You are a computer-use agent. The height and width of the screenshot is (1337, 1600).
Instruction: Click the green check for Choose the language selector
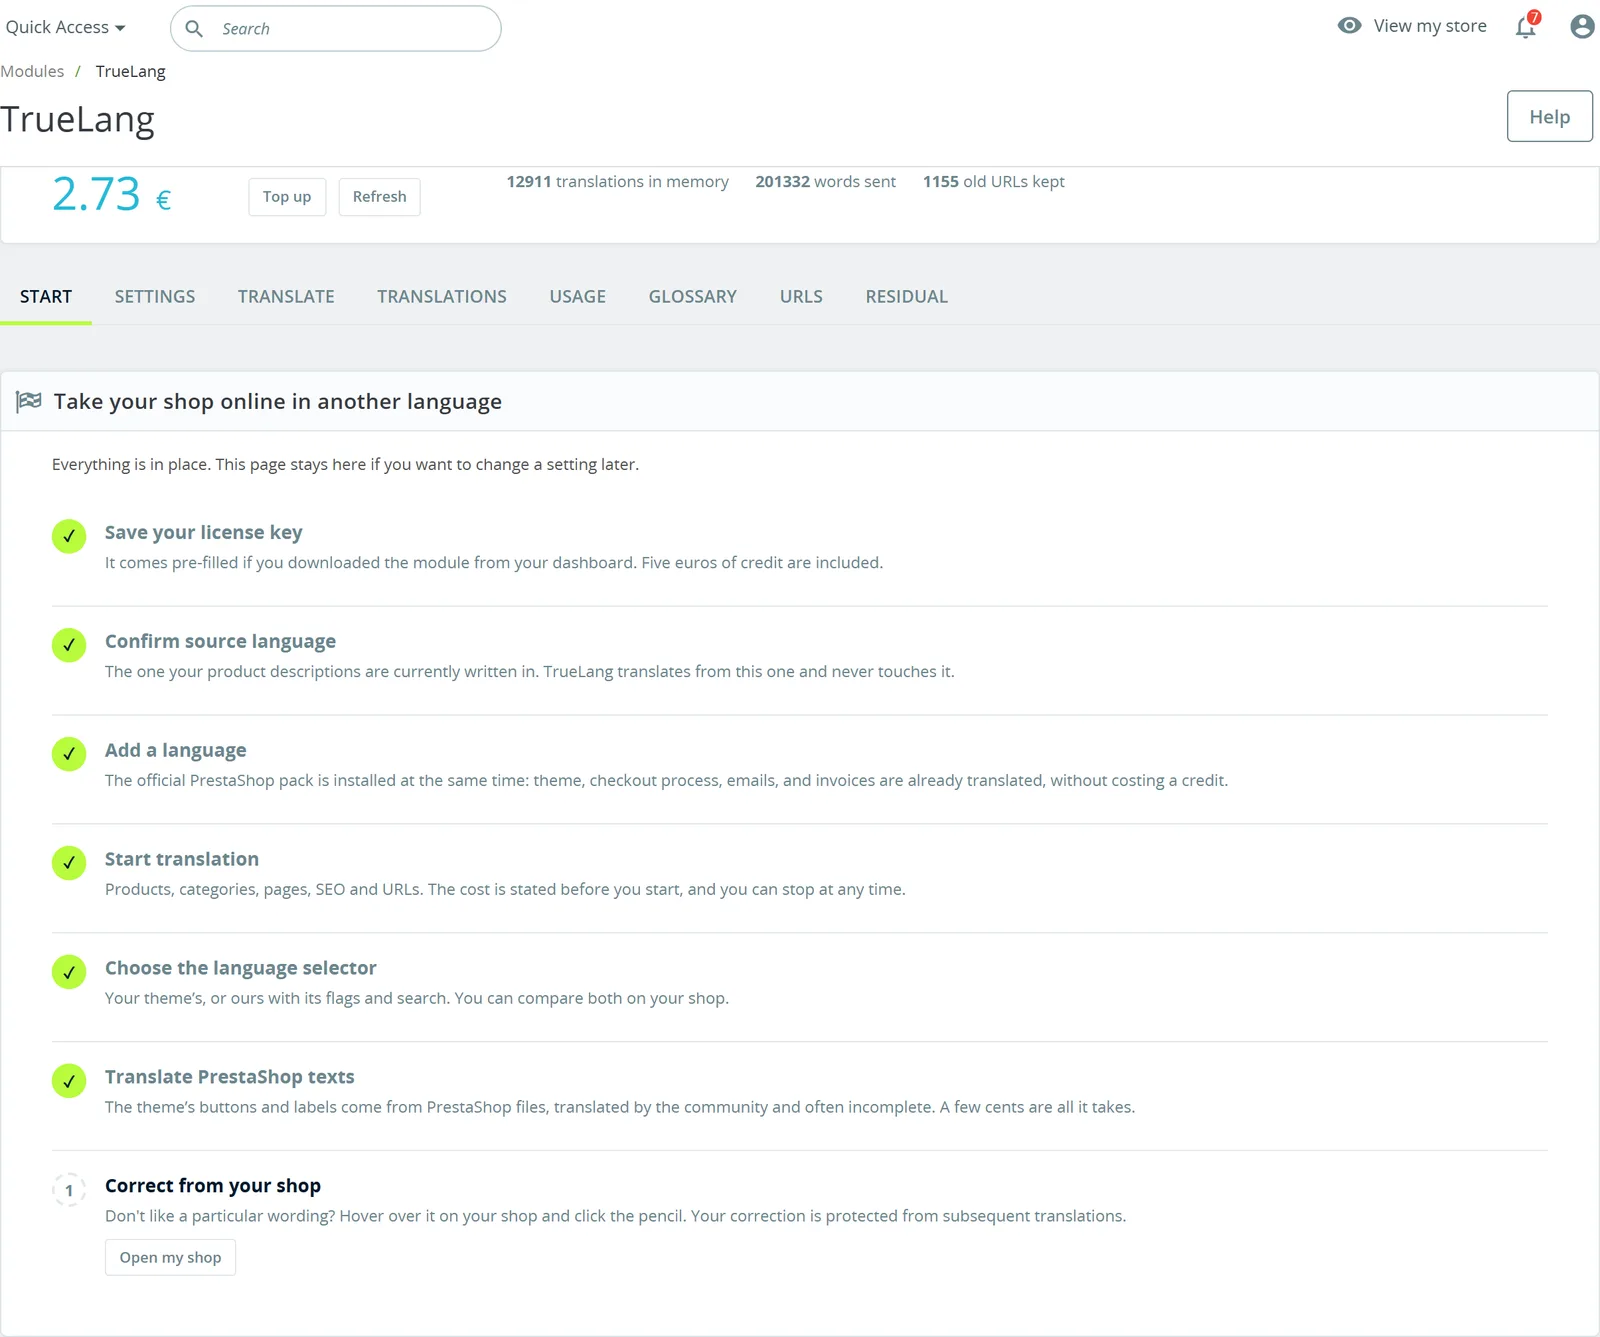click(x=69, y=972)
